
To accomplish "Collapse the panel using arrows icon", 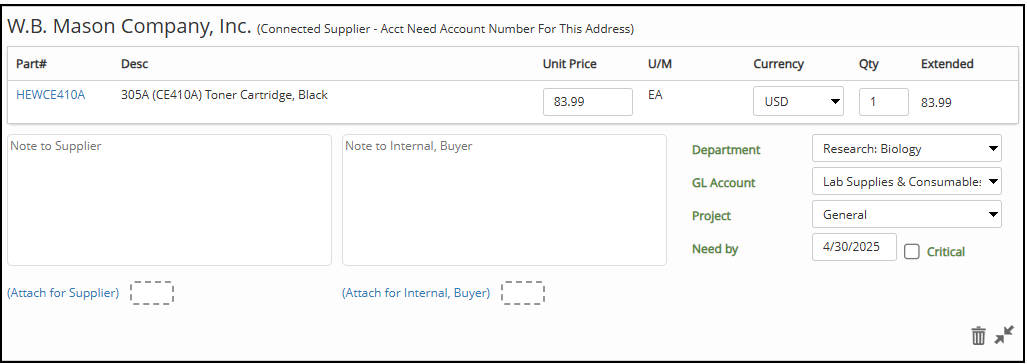I will [x=1003, y=335].
